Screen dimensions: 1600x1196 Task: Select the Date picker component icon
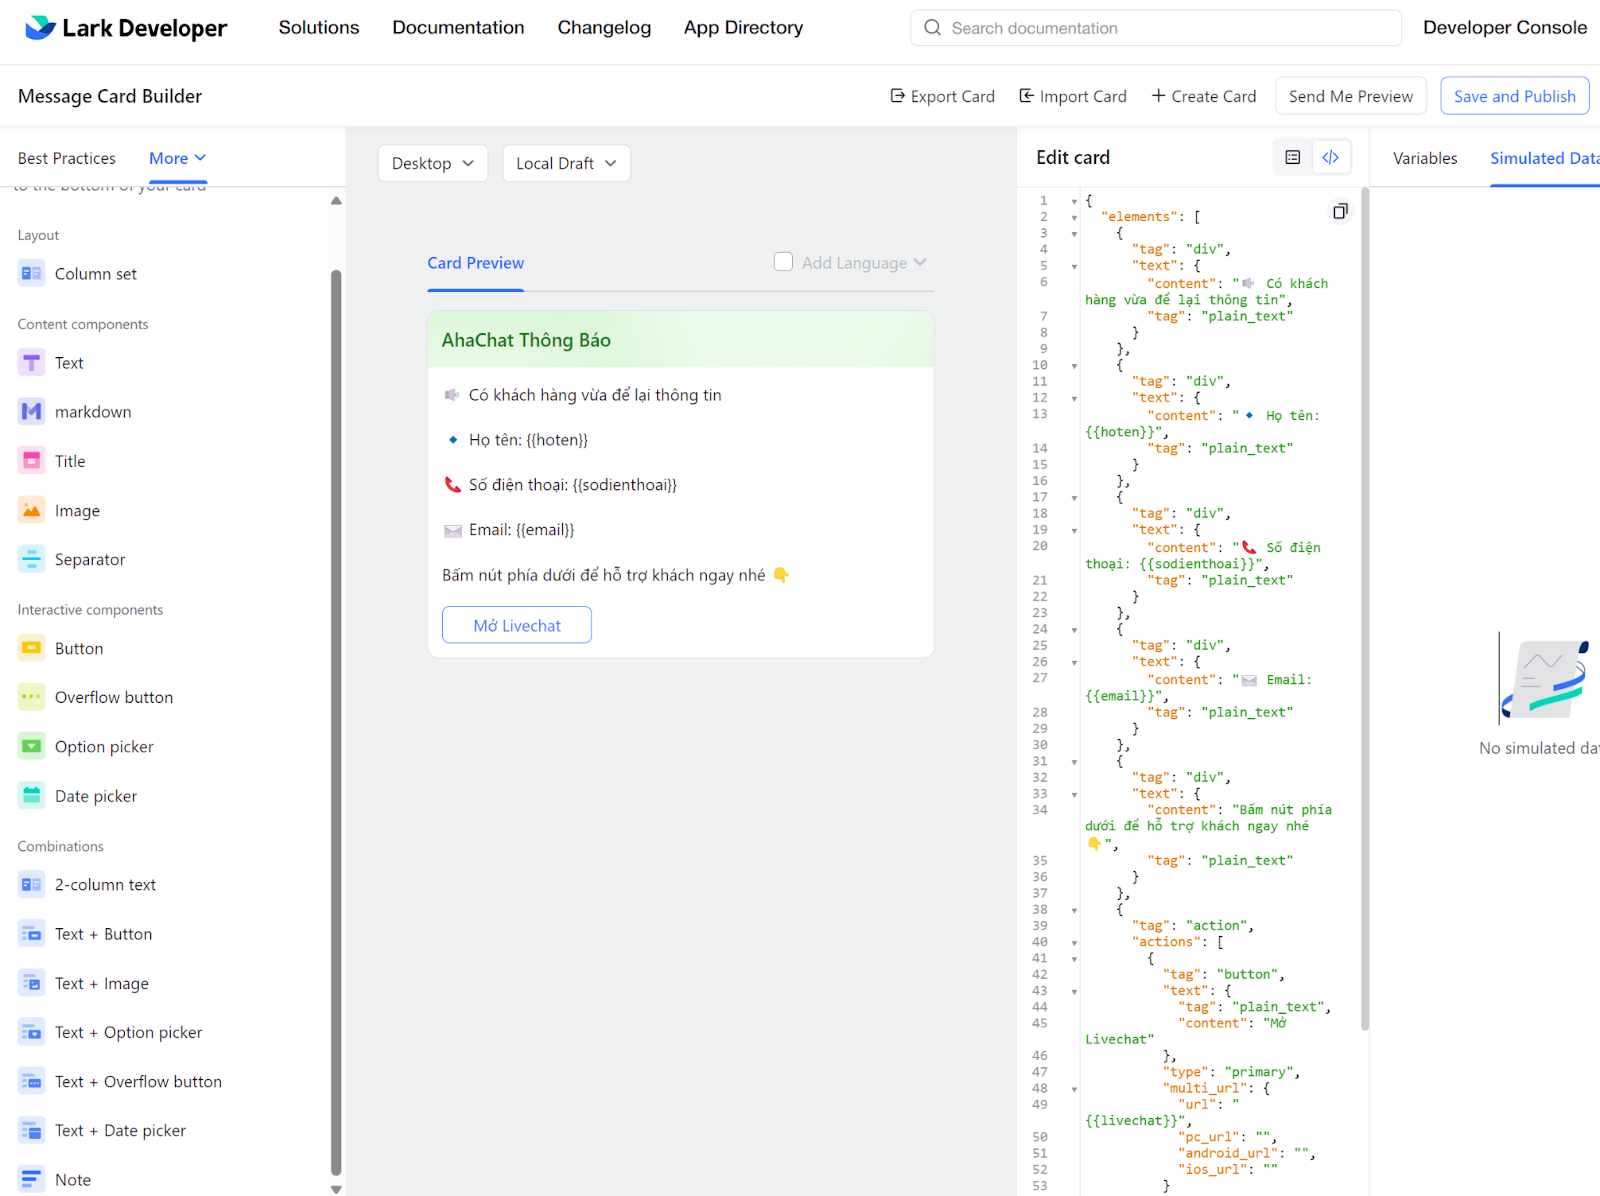pyautogui.click(x=32, y=796)
